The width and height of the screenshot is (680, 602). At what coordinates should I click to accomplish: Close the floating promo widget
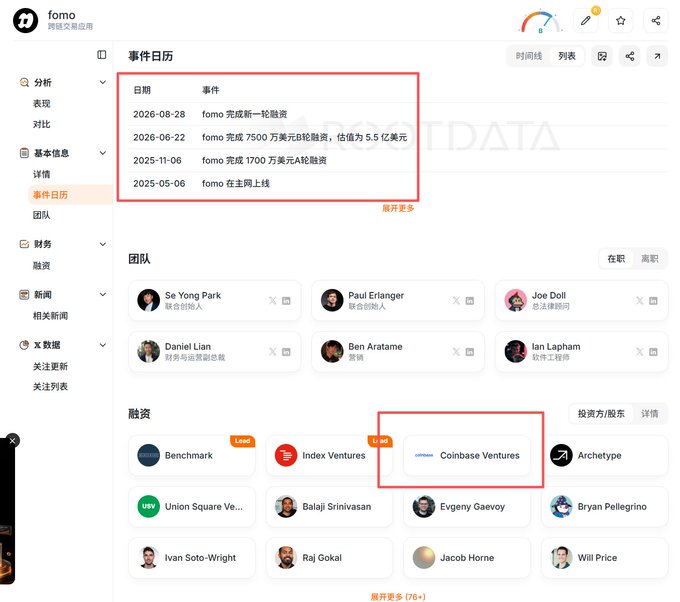(12, 441)
